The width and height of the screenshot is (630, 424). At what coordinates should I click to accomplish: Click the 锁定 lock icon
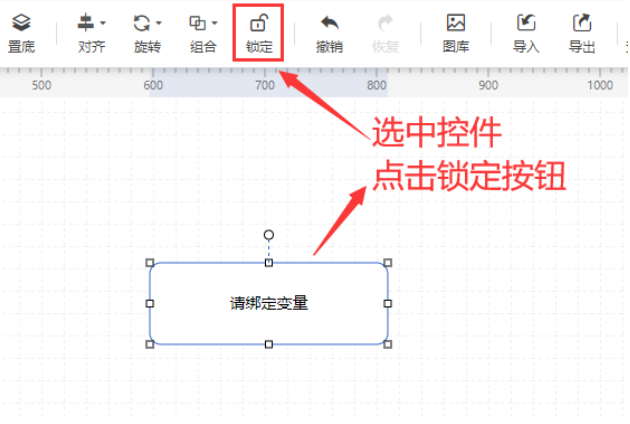click(x=259, y=23)
